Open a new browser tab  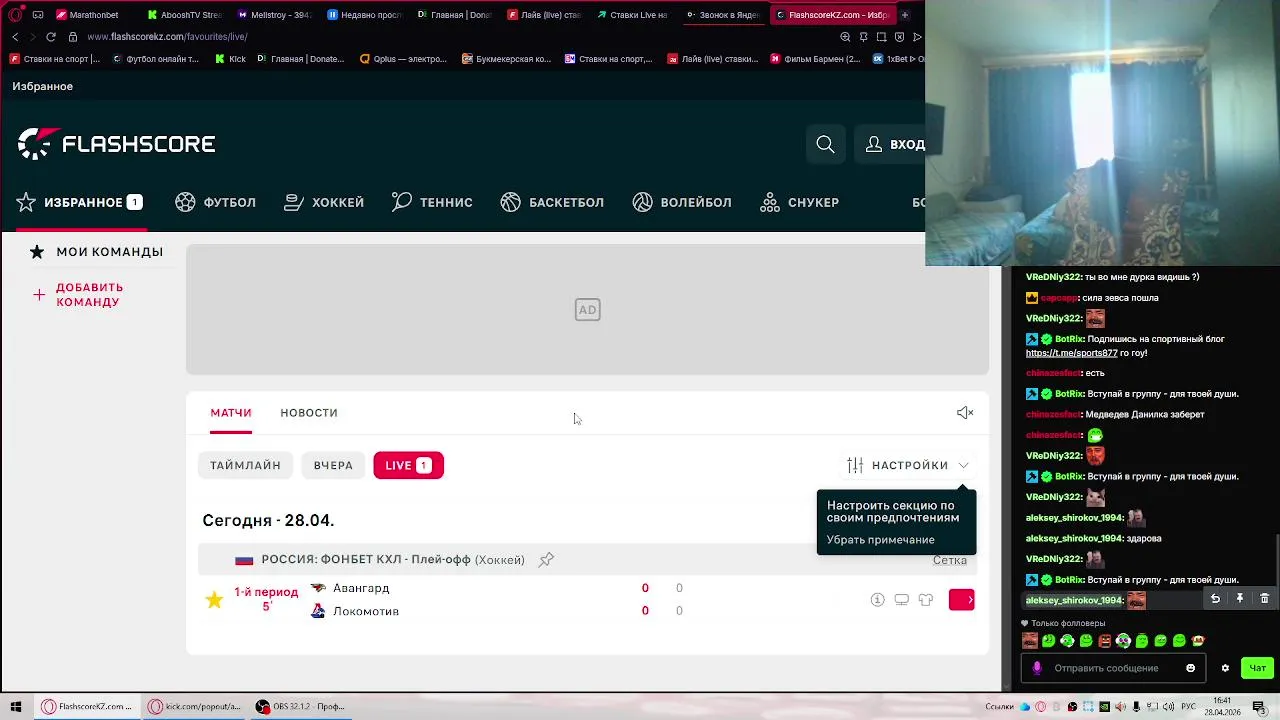905,15
